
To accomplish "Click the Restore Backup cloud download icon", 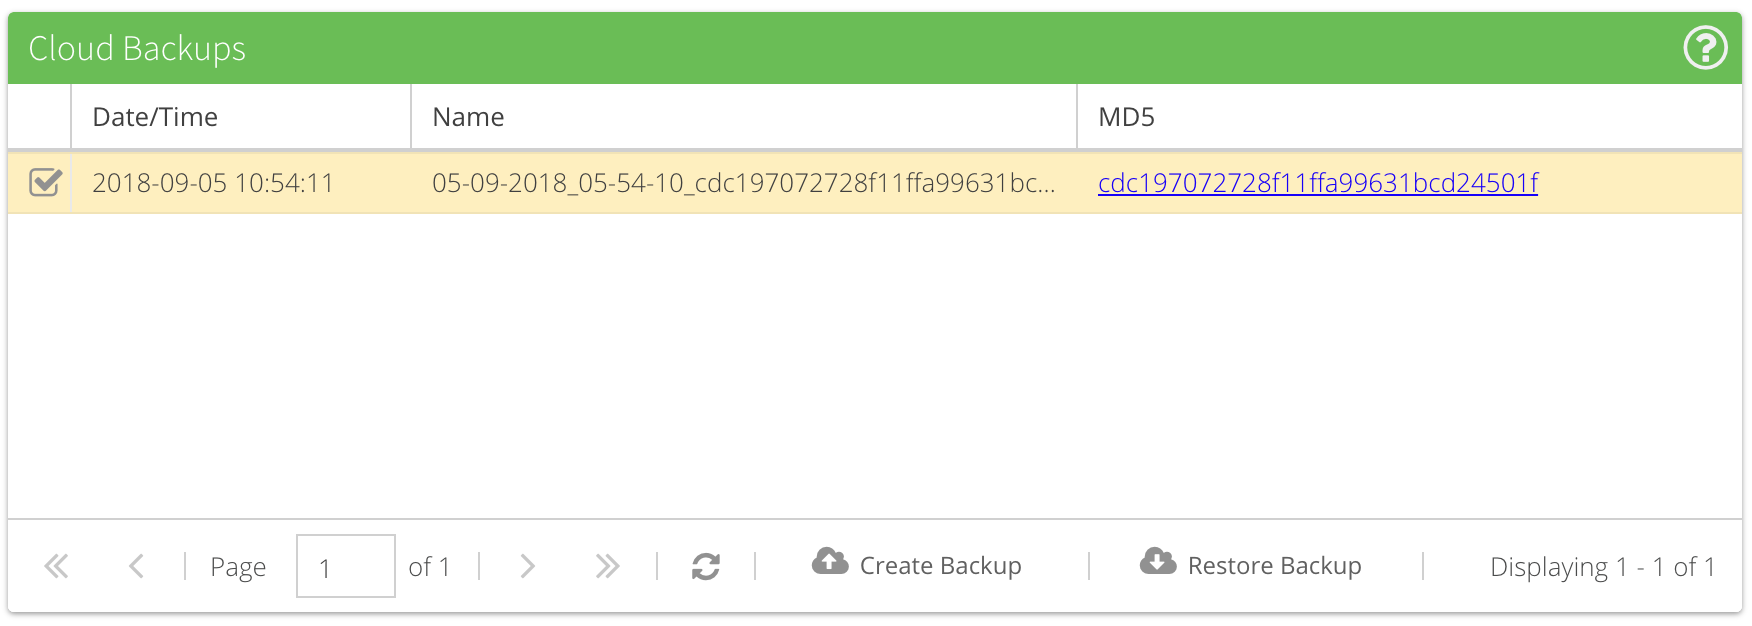I will pyautogui.click(x=1158, y=562).
